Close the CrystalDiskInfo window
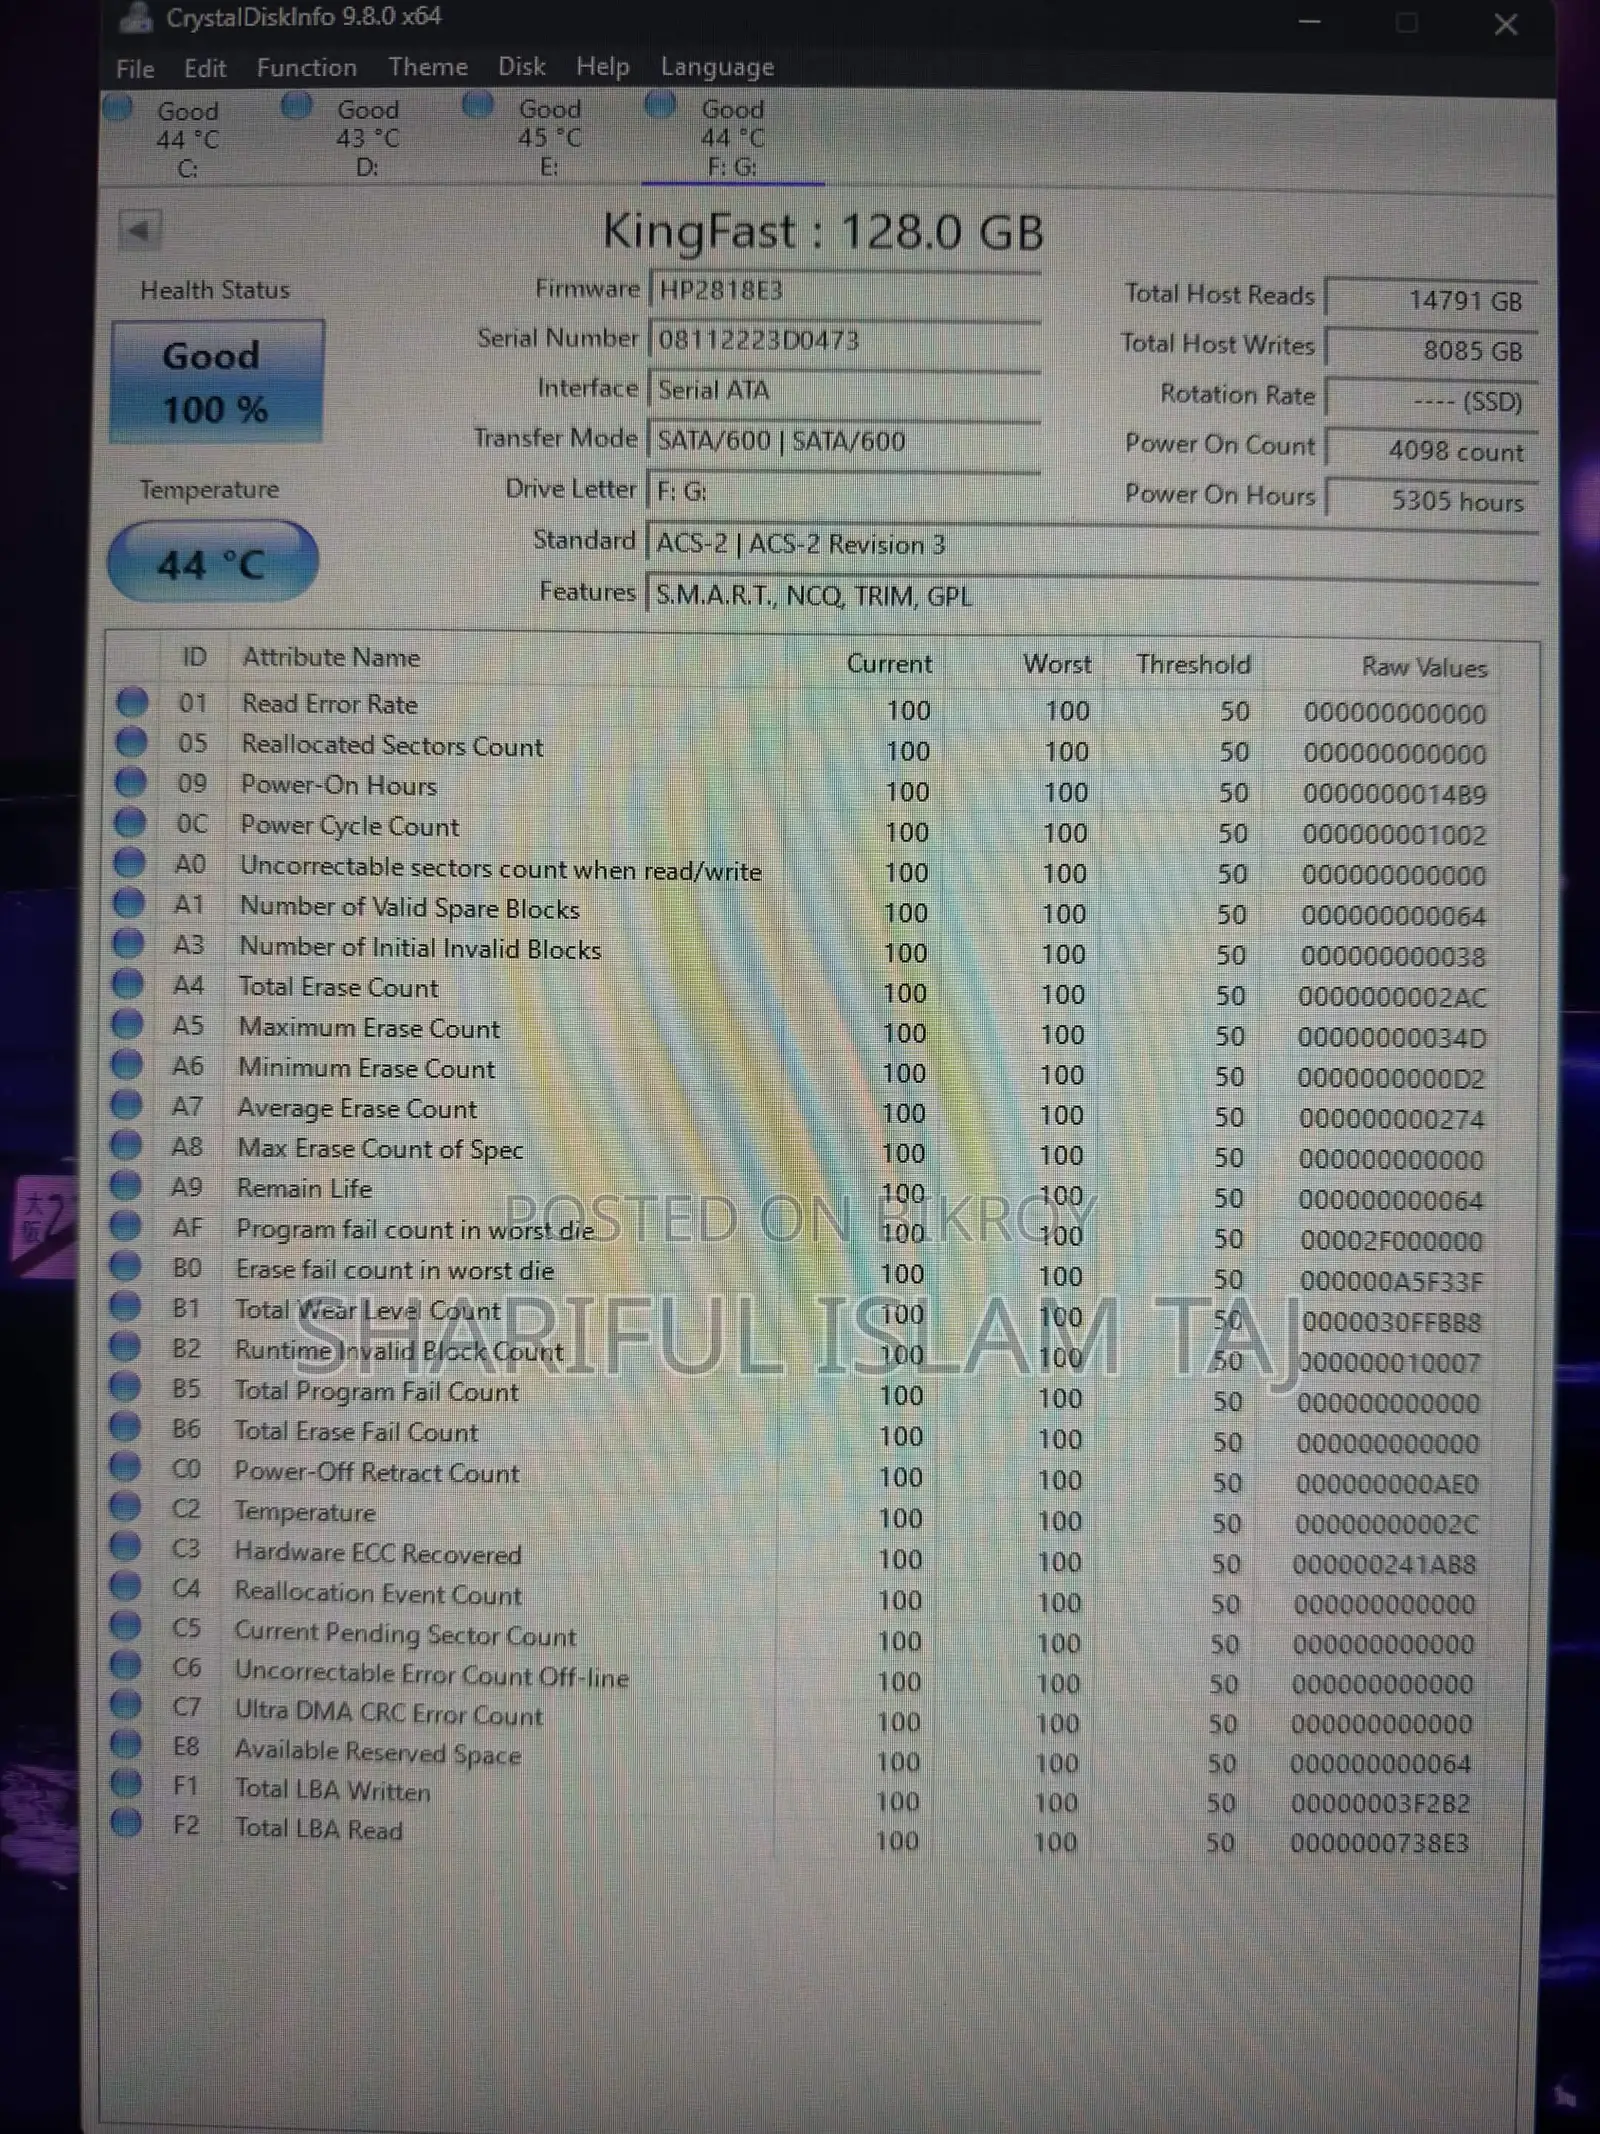 click(1506, 24)
